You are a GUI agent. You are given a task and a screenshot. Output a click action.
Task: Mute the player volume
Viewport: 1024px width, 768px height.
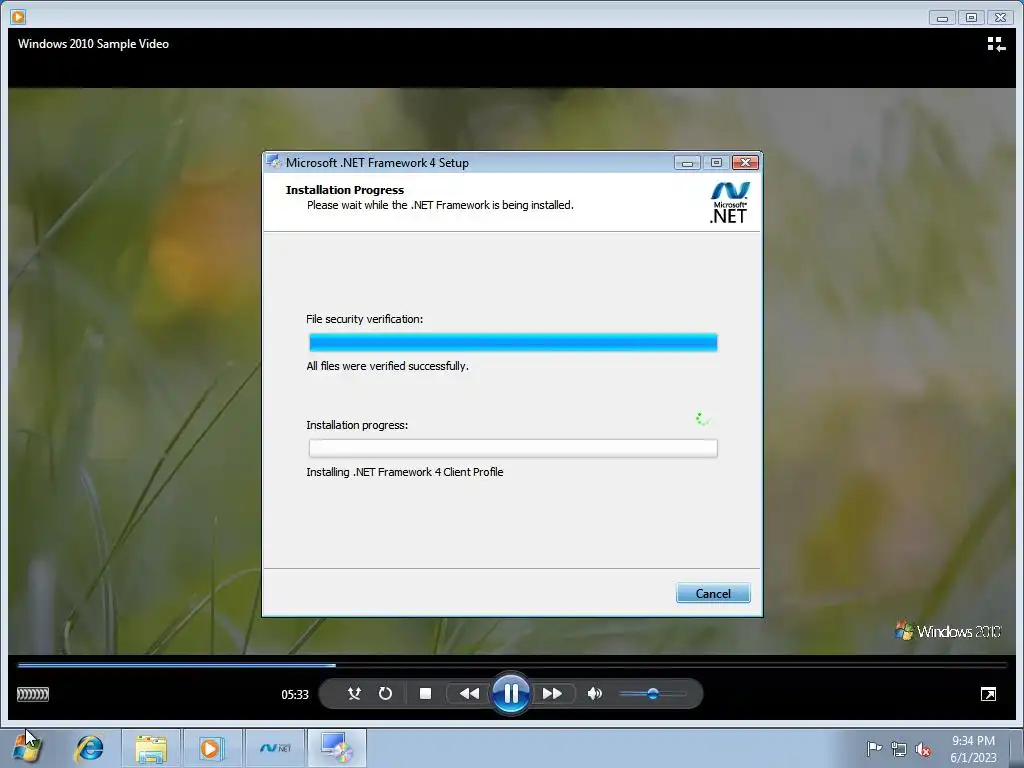[x=594, y=693]
